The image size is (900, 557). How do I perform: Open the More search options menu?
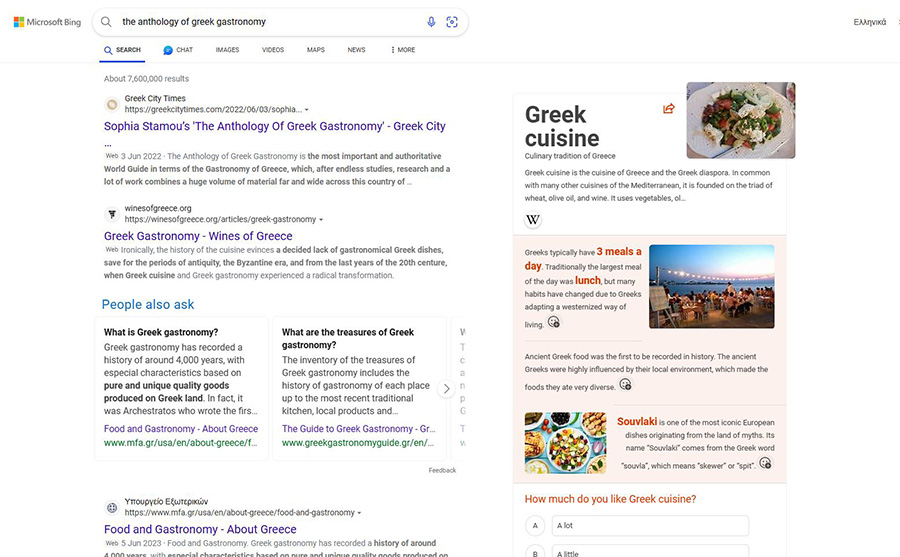tap(402, 50)
